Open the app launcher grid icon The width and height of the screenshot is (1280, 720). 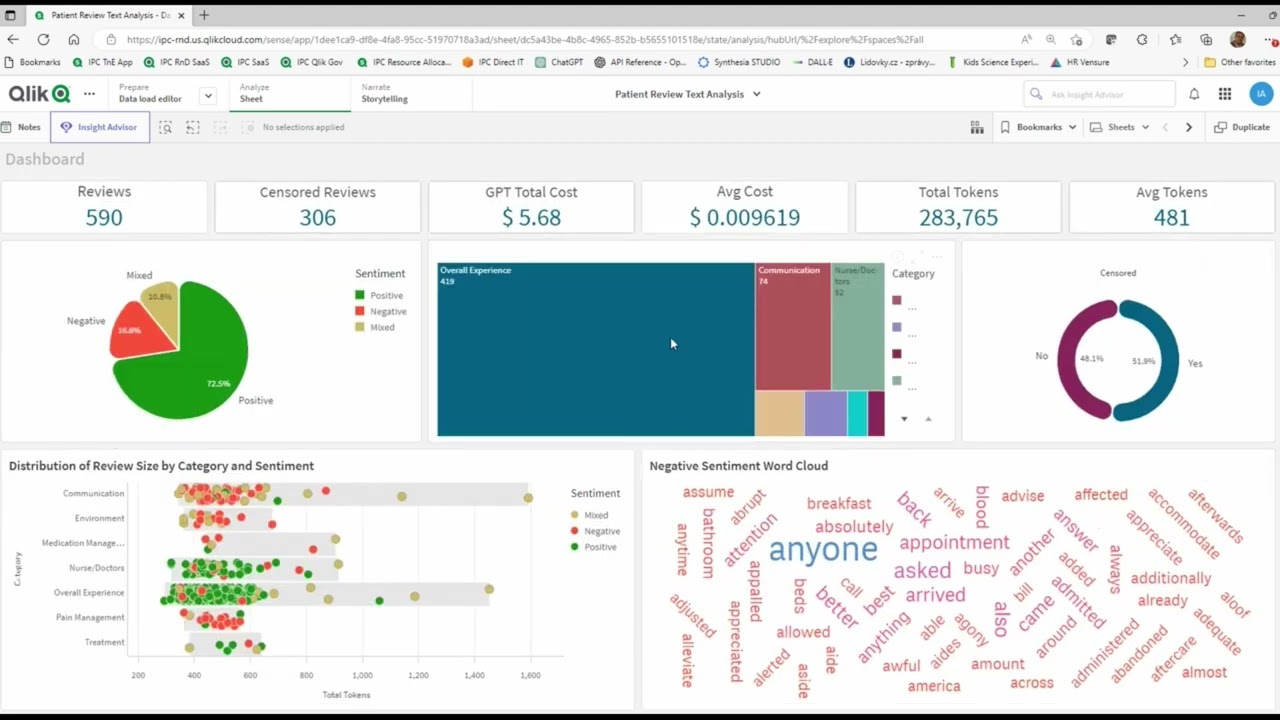point(1225,94)
